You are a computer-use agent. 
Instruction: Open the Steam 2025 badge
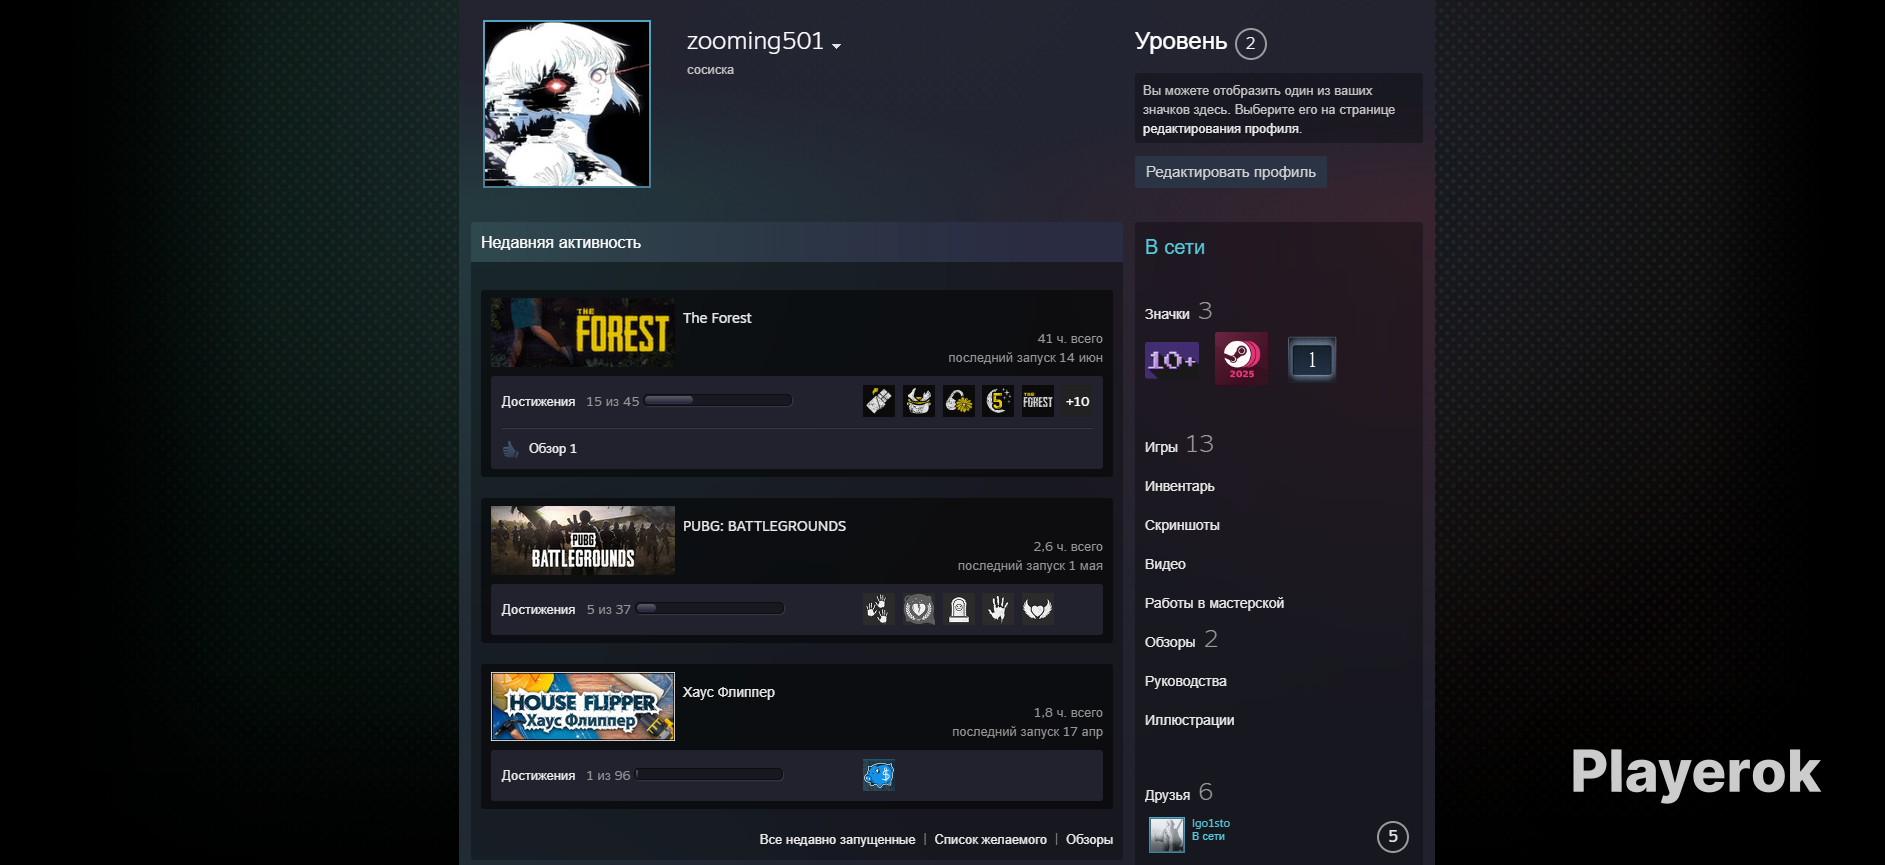pyautogui.click(x=1241, y=358)
